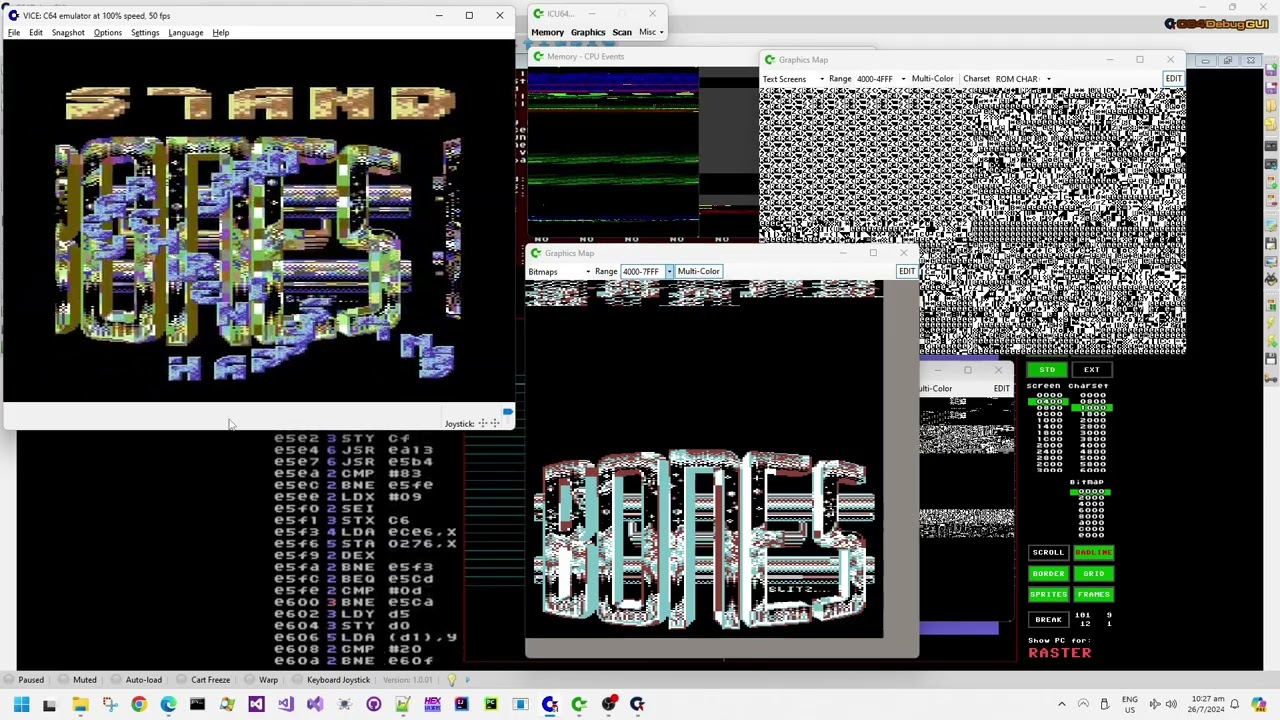The height and width of the screenshot is (720, 1280).
Task: Open the Snapshot menu in VICE
Action: tap(68, 33)
